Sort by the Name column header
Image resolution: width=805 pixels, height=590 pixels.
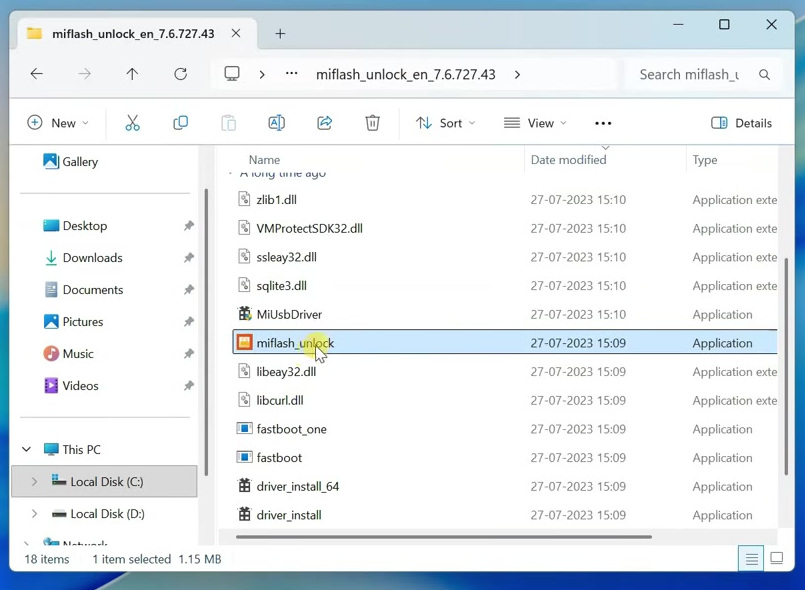tap(264, 160)
